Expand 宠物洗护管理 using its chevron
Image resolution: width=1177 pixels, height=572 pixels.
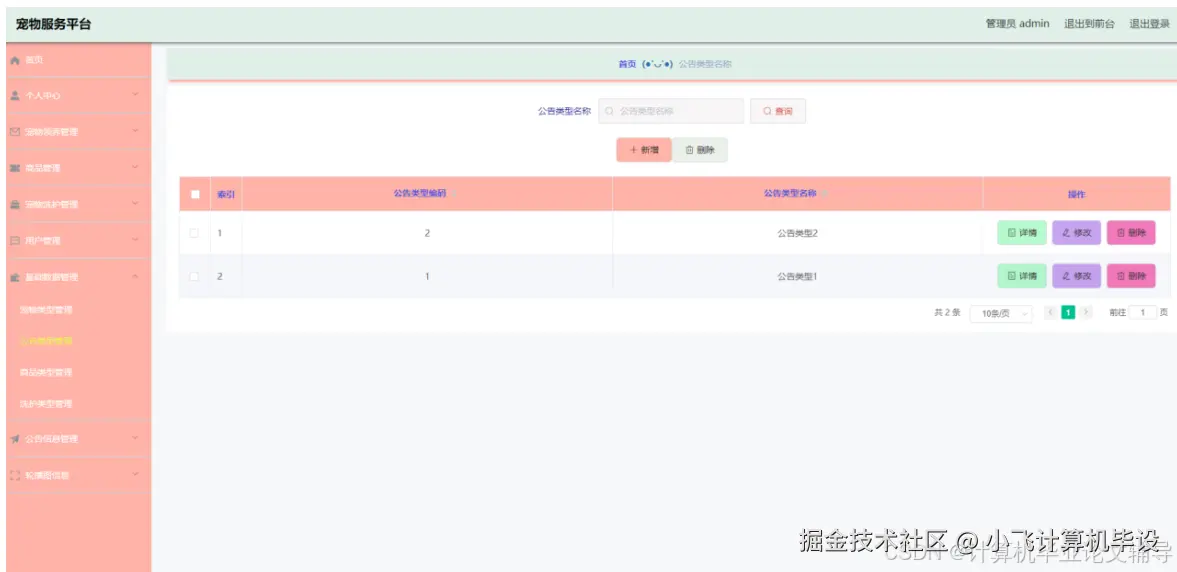pyautogui.click(x=135, y=203)
